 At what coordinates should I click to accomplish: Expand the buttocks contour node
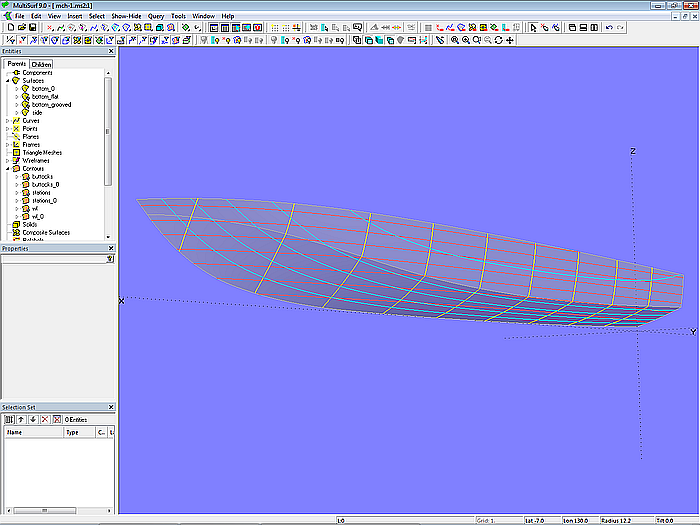16,177
